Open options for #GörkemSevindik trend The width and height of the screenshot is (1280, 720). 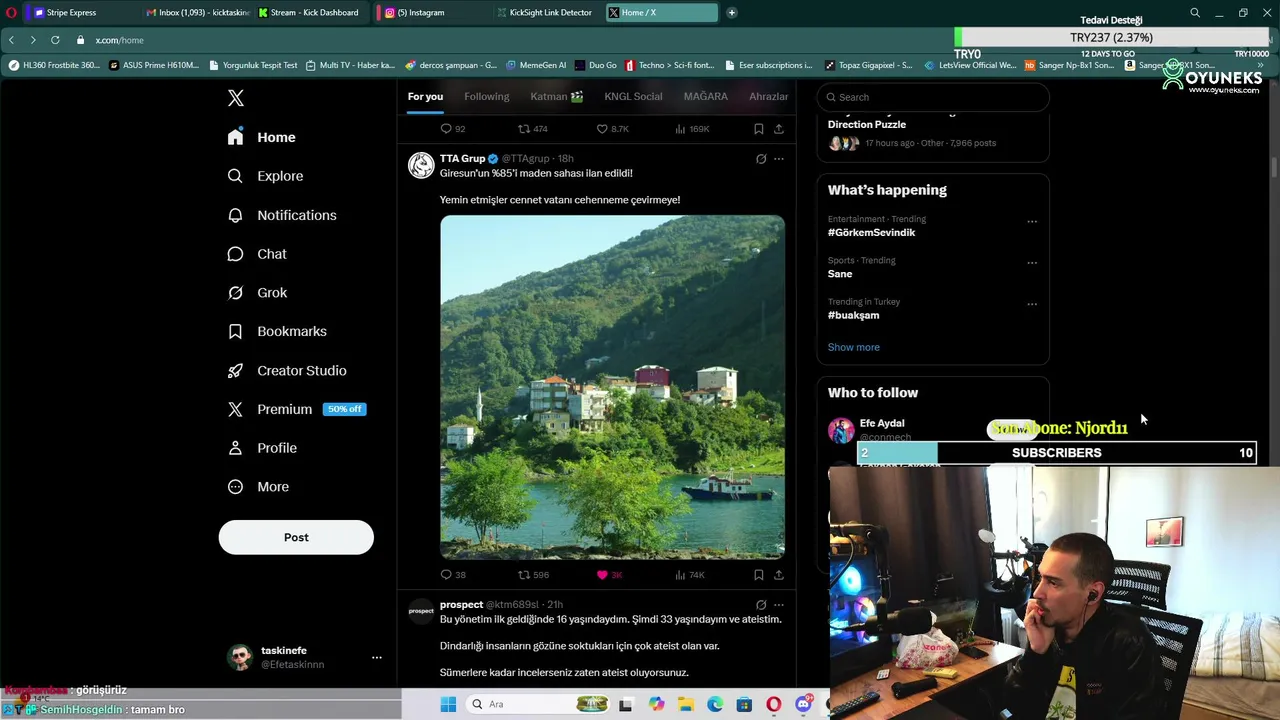[x=1032, y=221]
